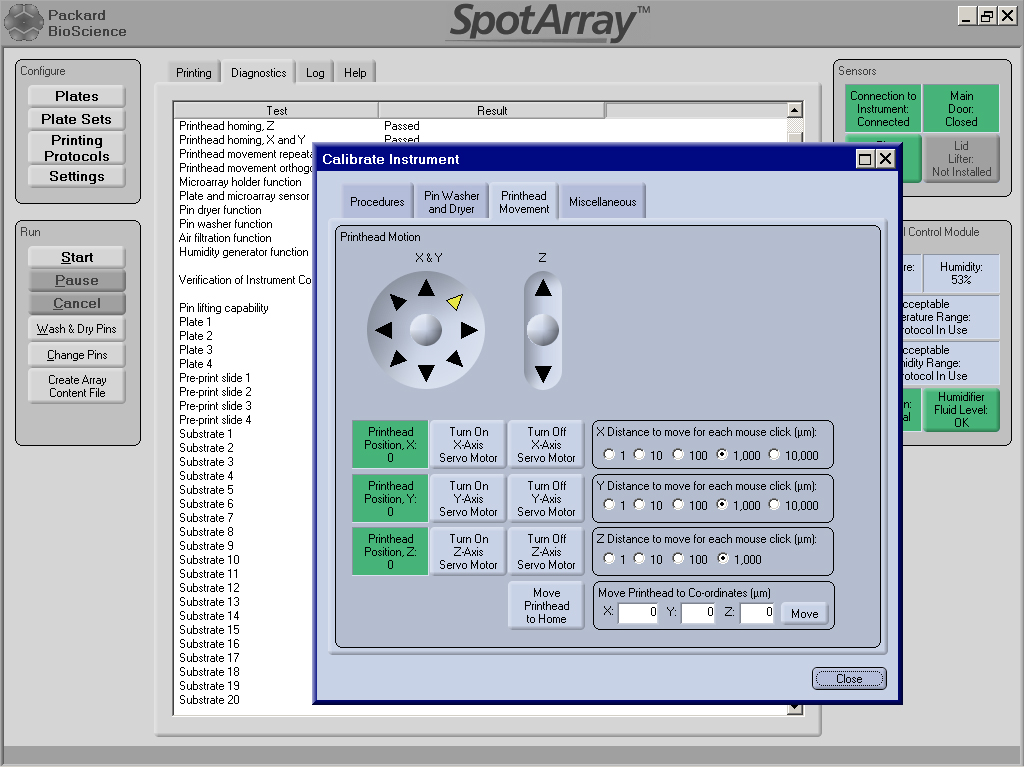Click the Start run button
This screenshot has width=1024, height=768.
coord(76,257)
